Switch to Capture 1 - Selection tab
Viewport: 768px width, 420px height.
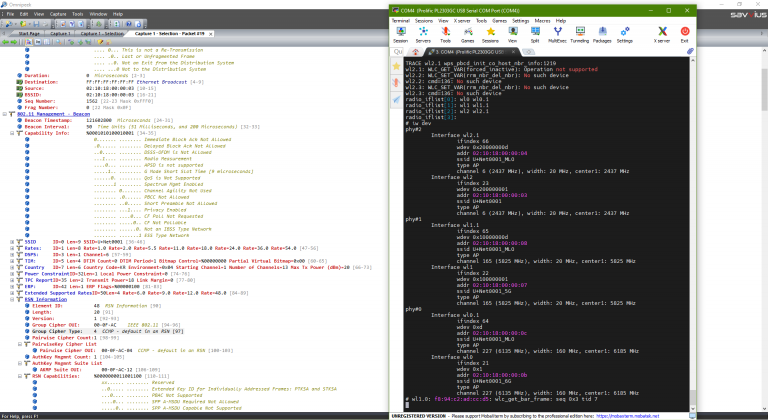pos(101,34)
